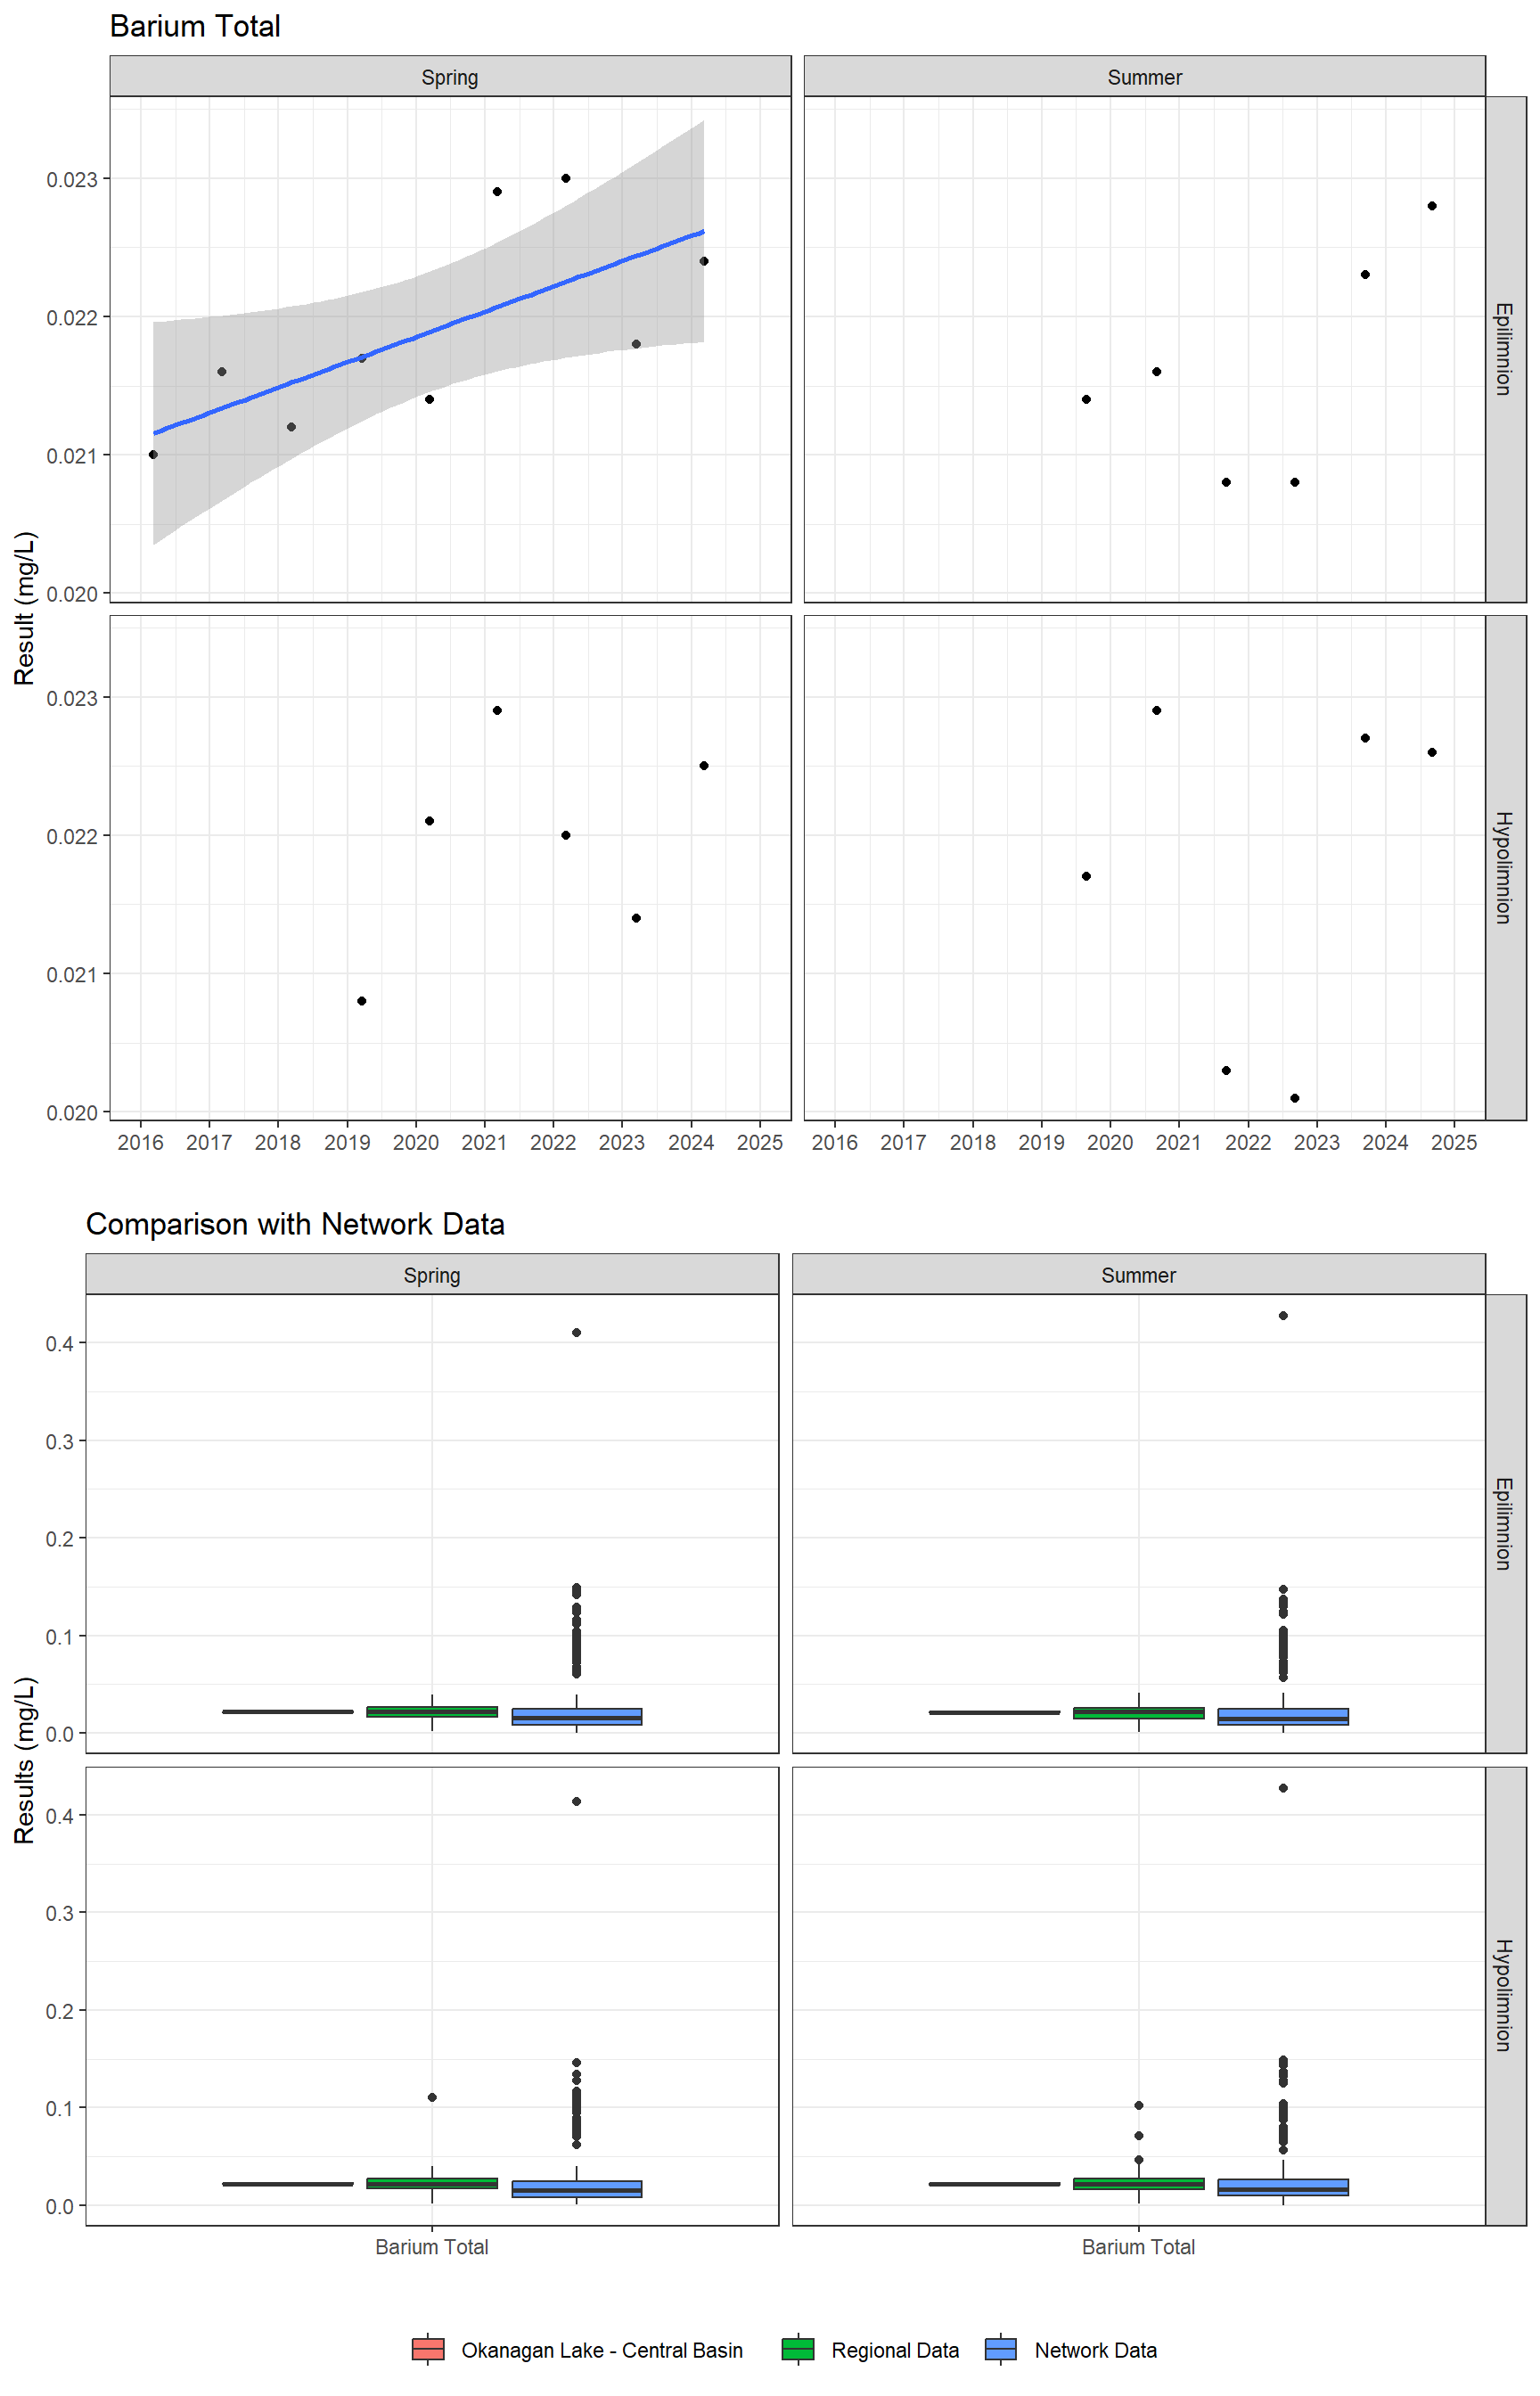Image resolution: width=1540 pixels, height=2396 pixels.
Task: Click the 2024 data point in Spring Epilimnion
Action: pyautogui.click(x=704, y=261)
